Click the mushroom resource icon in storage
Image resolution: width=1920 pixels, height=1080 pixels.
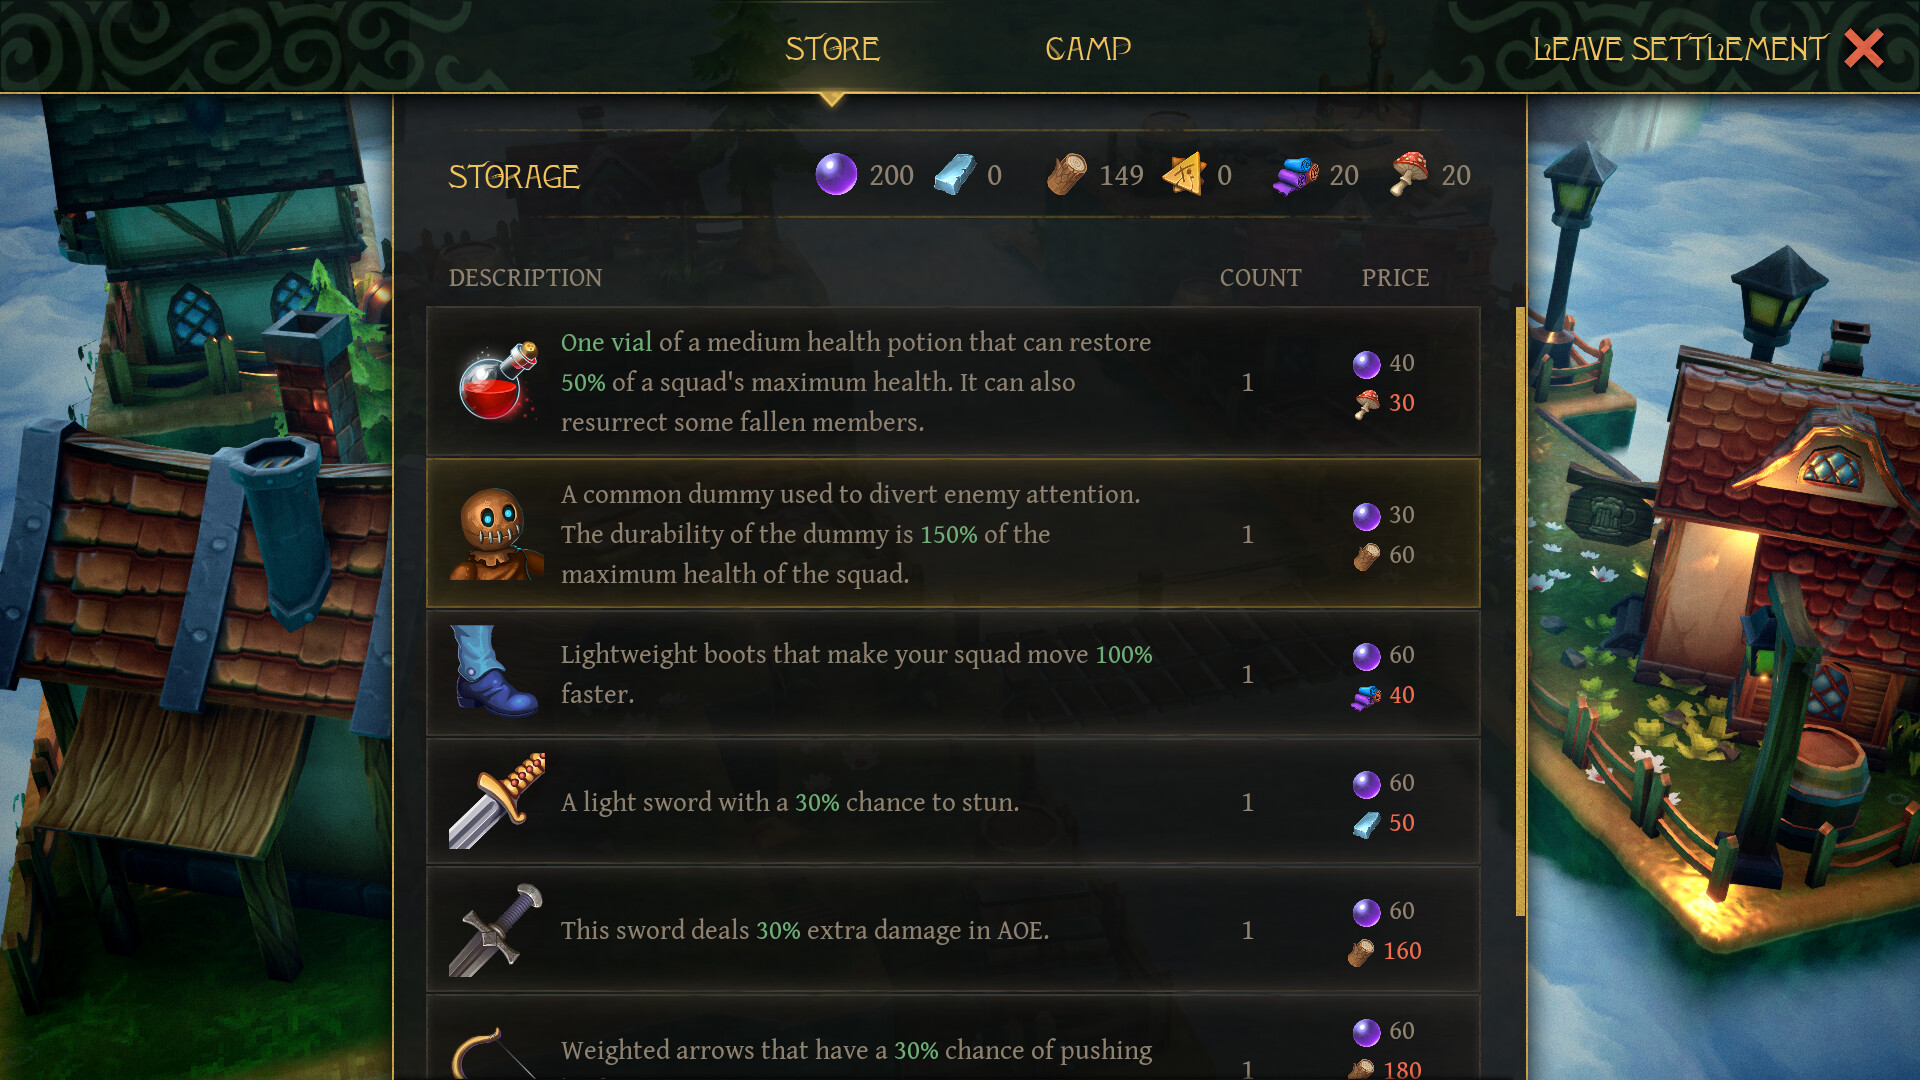pos(1409,175)
